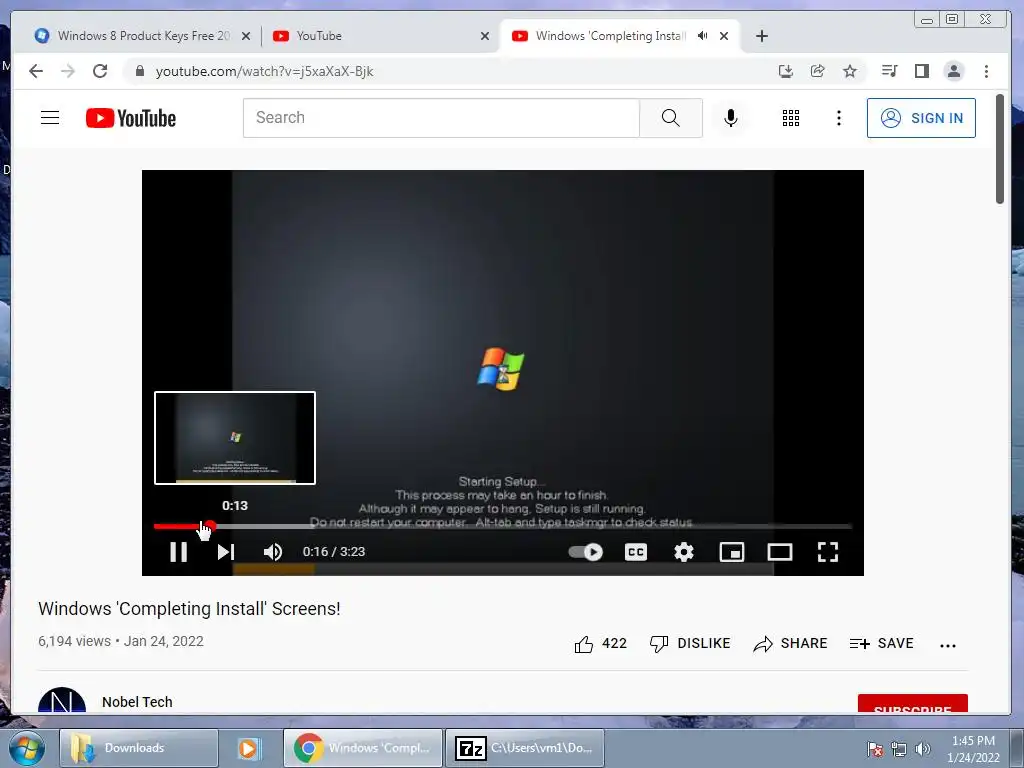Open the Nobel Tech channel name
Image resolution: width=1024 pixels, height=768 pixels.
(x=137, y=702)
